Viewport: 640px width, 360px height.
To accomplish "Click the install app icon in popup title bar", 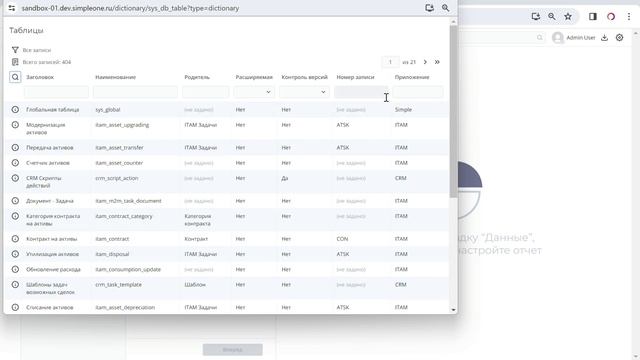I will (x=429, y=8).
